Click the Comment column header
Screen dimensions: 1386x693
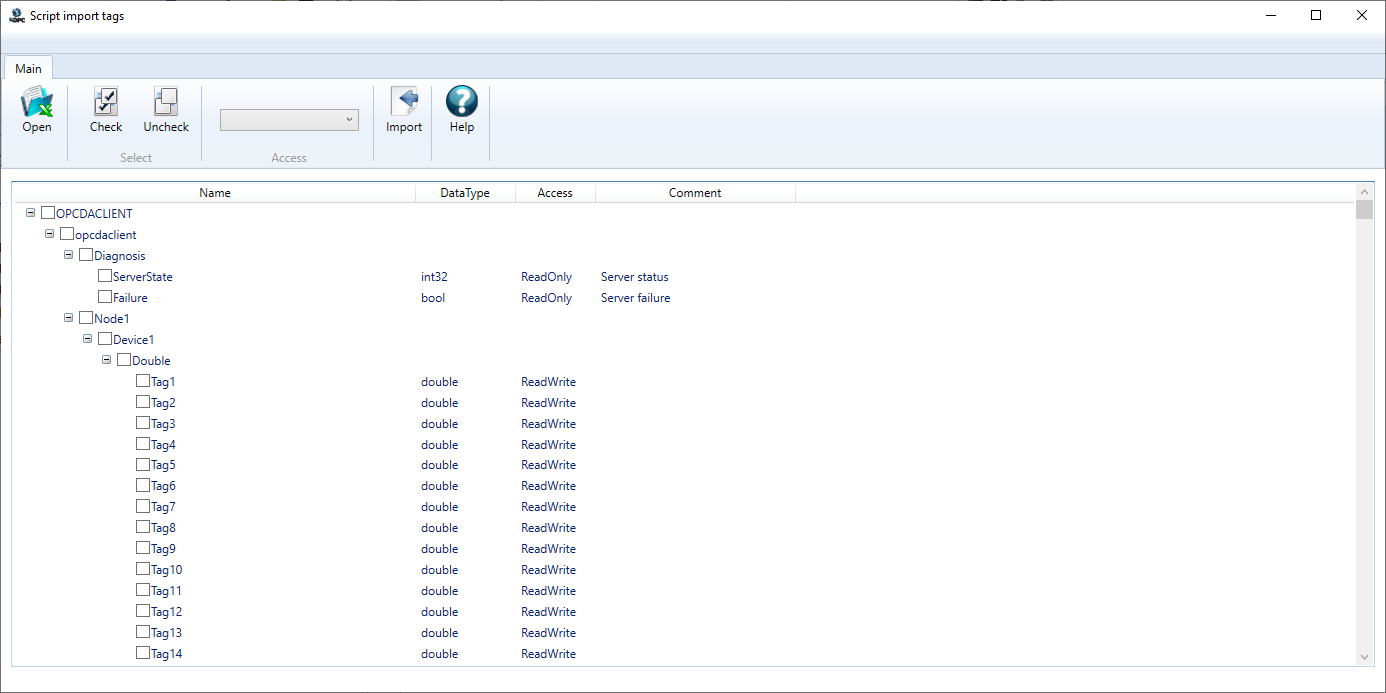click(695, 193)
